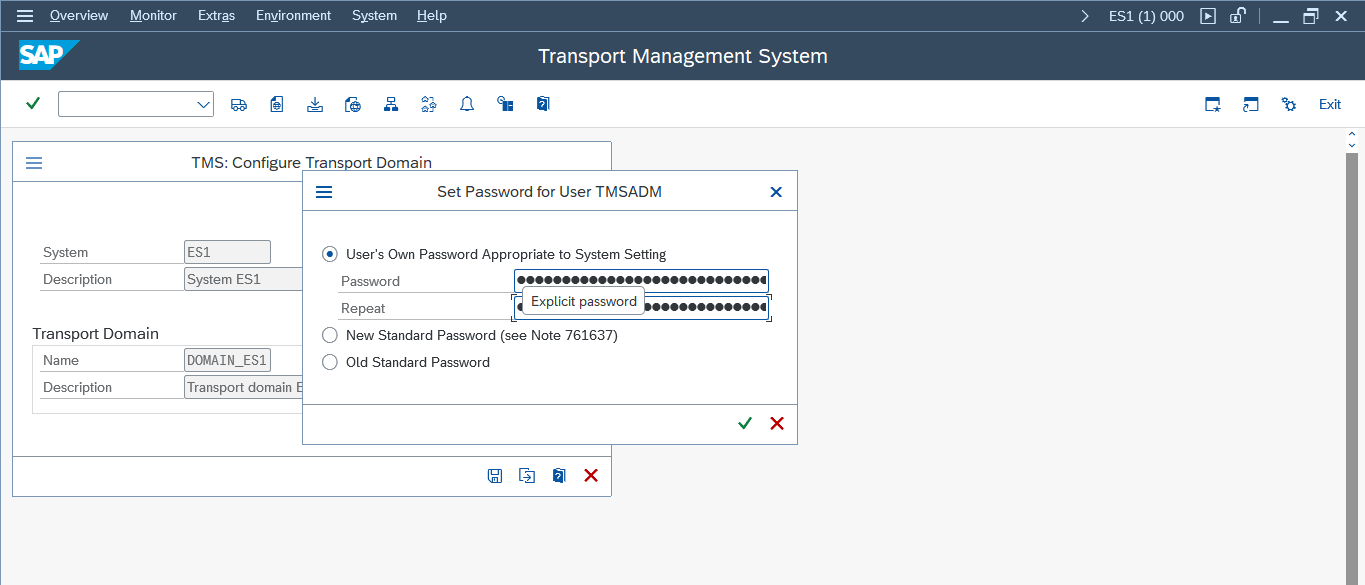
Task: Close the Set Password for User TMSADM dialog
Action: 776,192
